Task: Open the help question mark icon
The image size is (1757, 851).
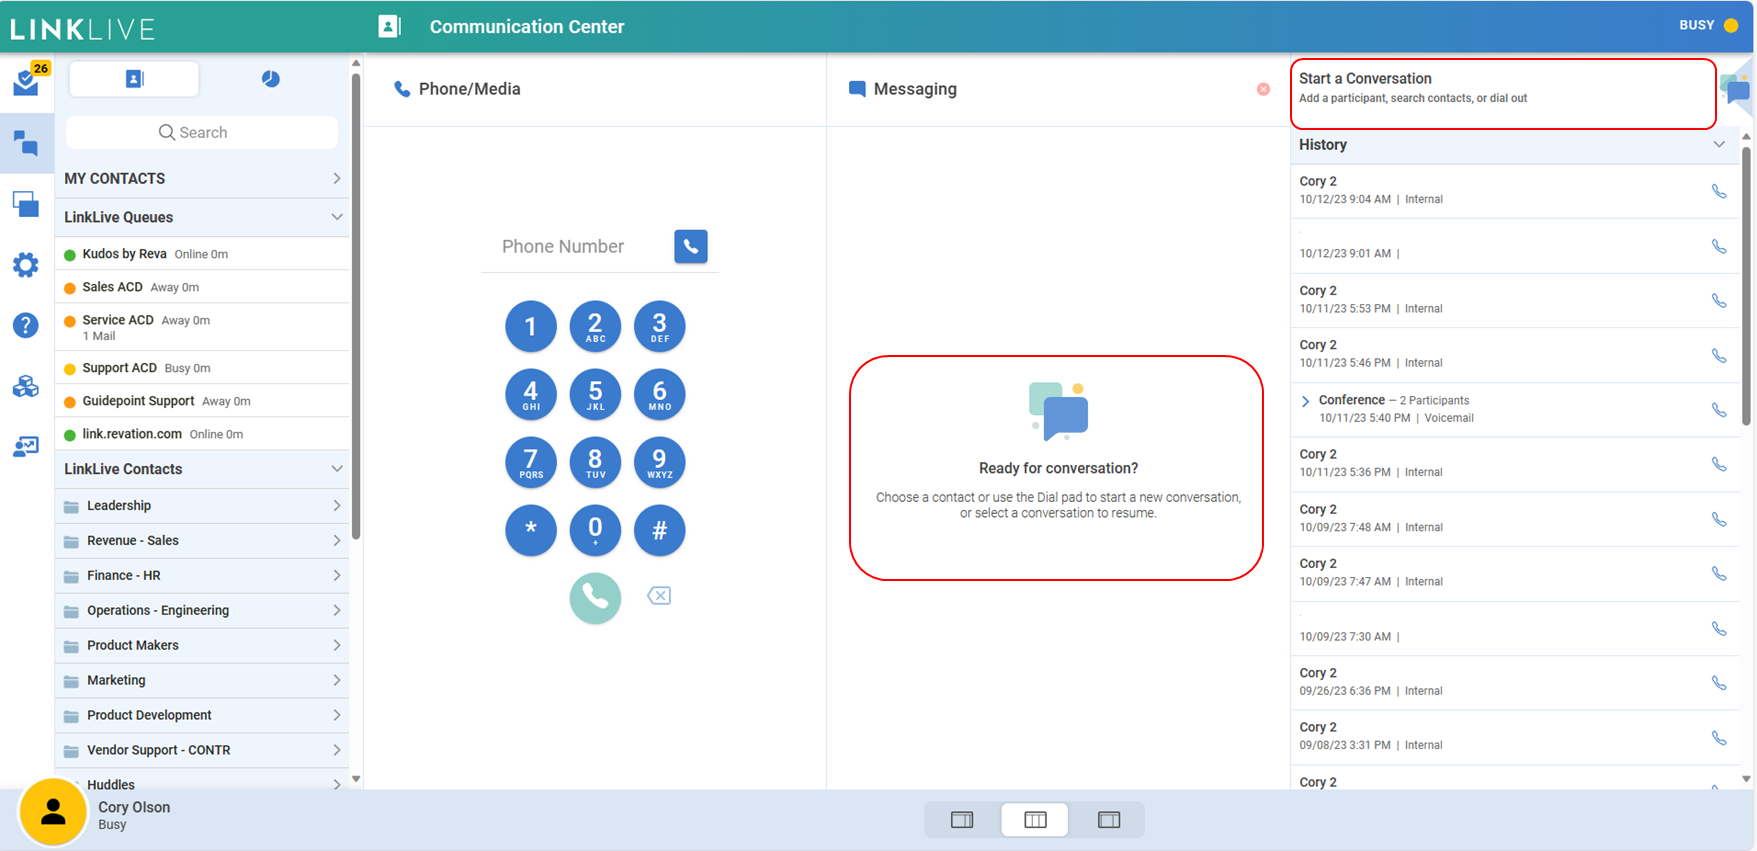Action: click(x=26, y=325)
